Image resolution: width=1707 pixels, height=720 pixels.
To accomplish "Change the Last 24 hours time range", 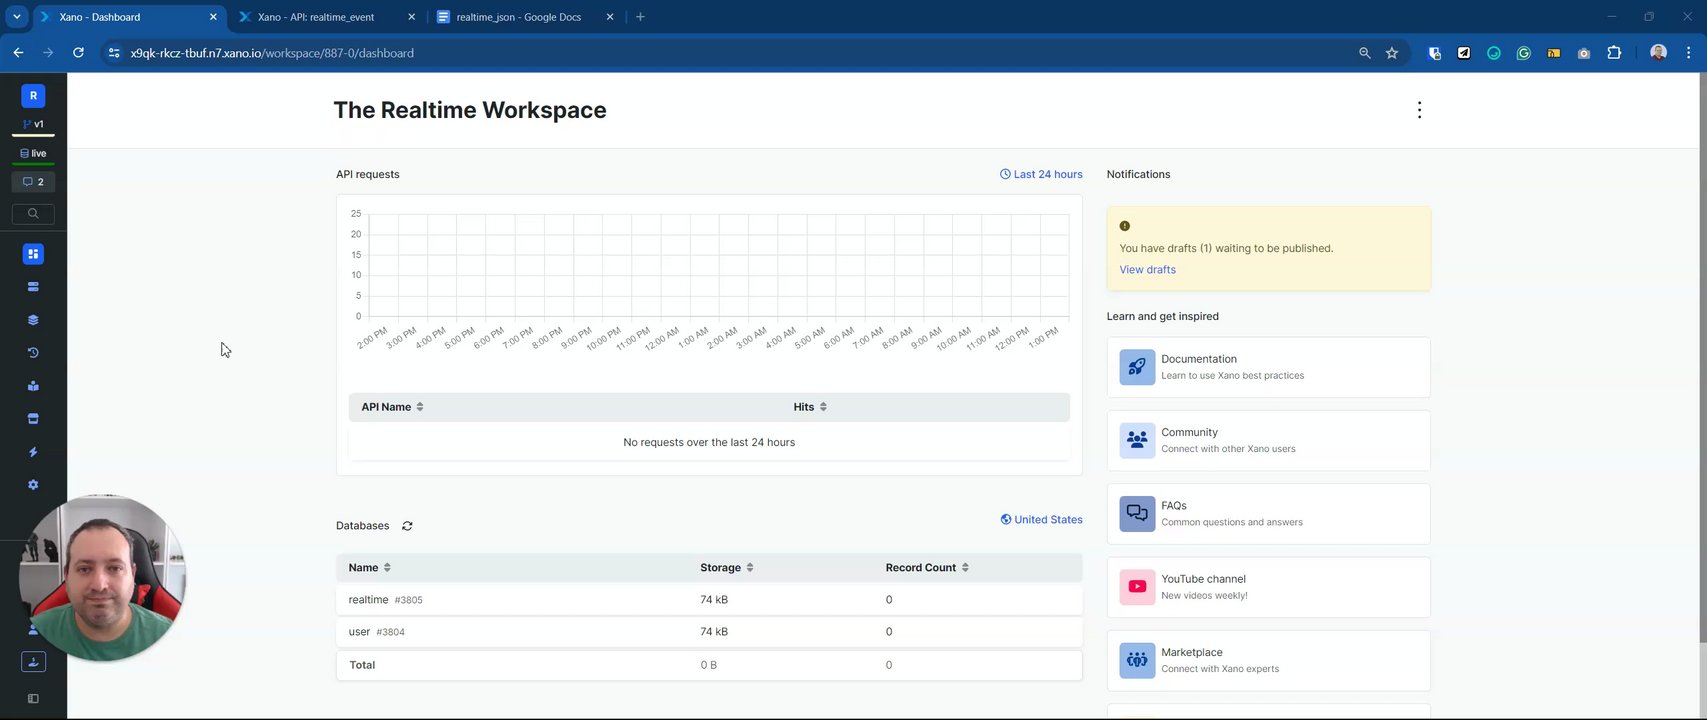I will coord(1041,174).
